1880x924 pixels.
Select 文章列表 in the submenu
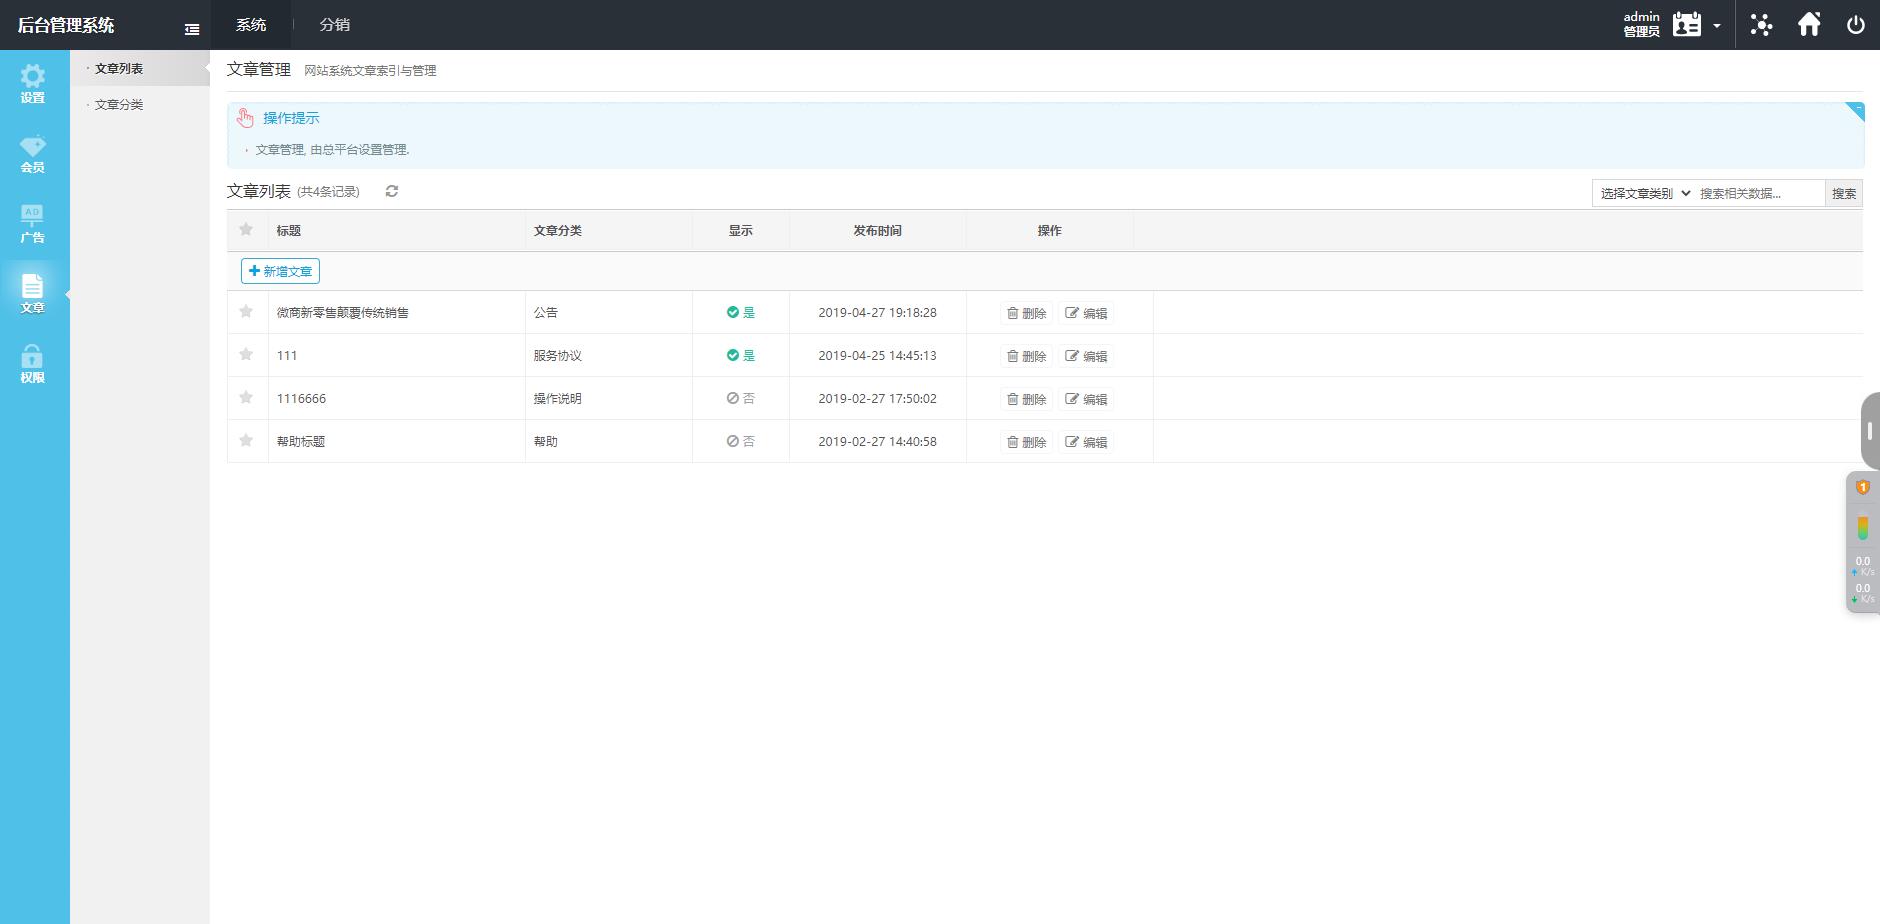119,69
